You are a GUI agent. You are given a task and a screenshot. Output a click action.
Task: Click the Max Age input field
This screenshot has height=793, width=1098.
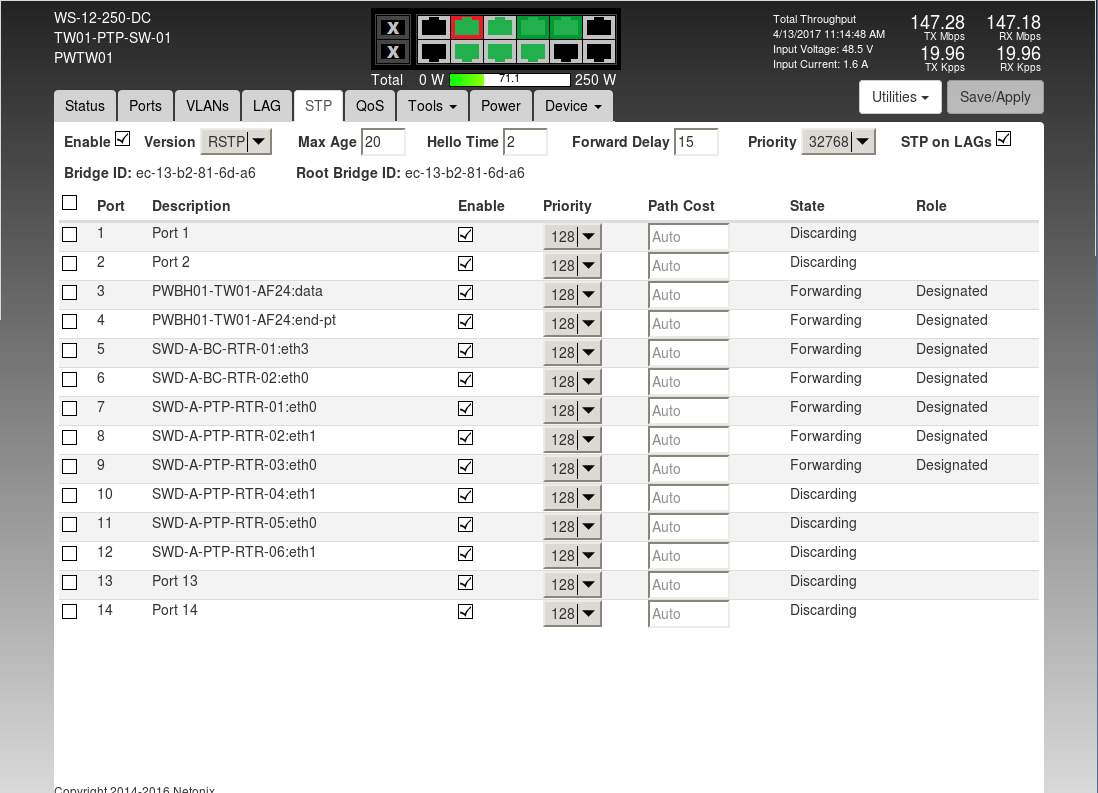click(383, 142)
